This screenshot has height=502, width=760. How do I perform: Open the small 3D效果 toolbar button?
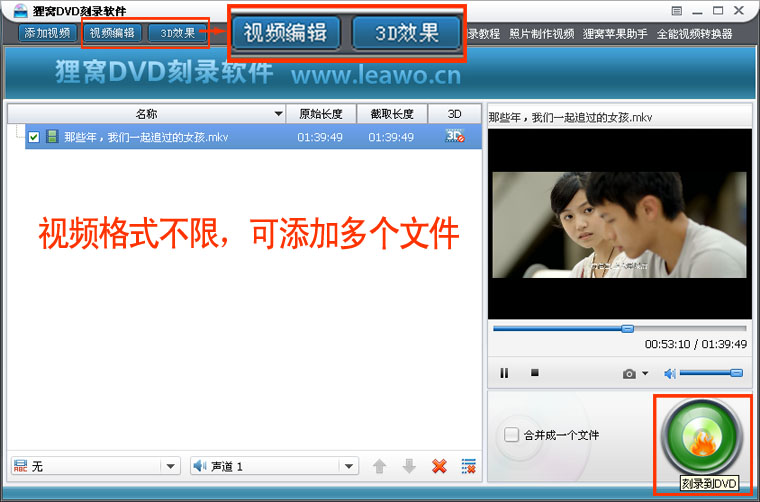click(177, 33)
